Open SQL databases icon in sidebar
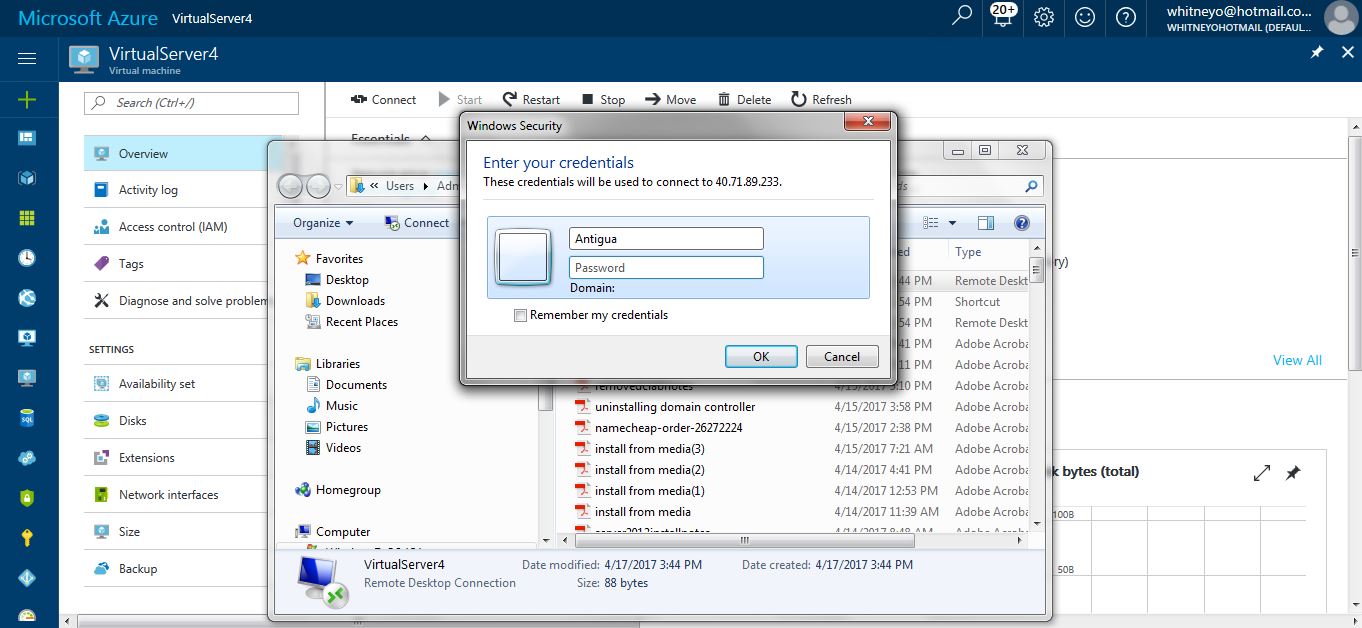1362x628 pixels. (27, 418)
